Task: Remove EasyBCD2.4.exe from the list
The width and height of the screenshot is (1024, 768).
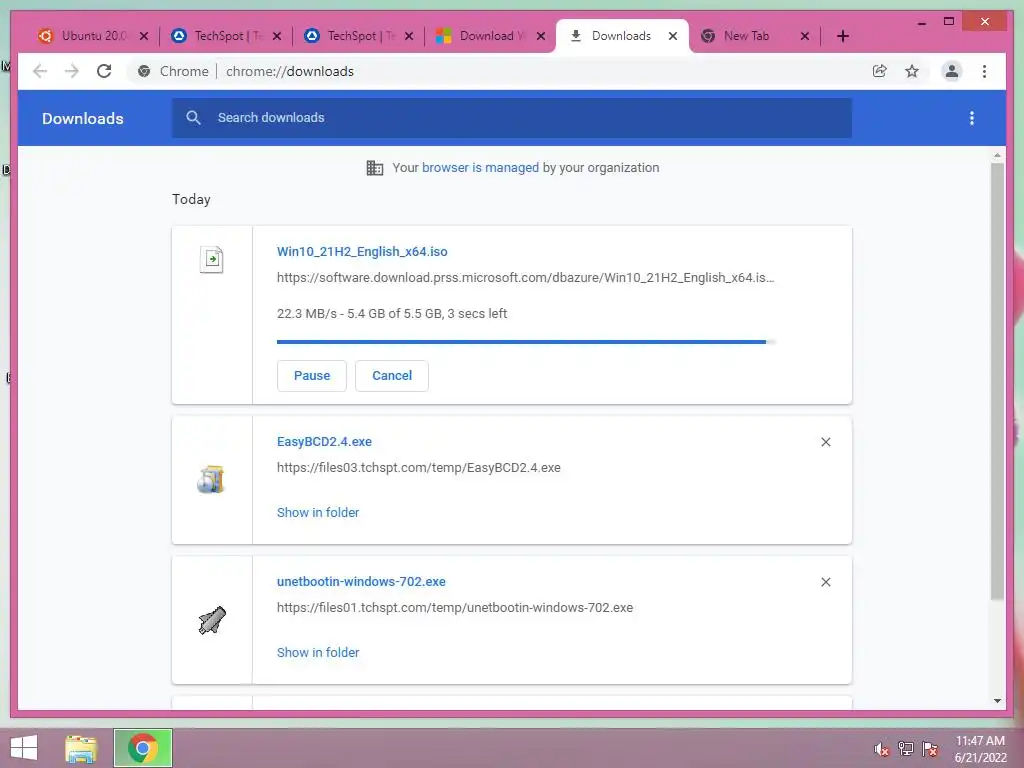Action: click(x=825, y=442)
